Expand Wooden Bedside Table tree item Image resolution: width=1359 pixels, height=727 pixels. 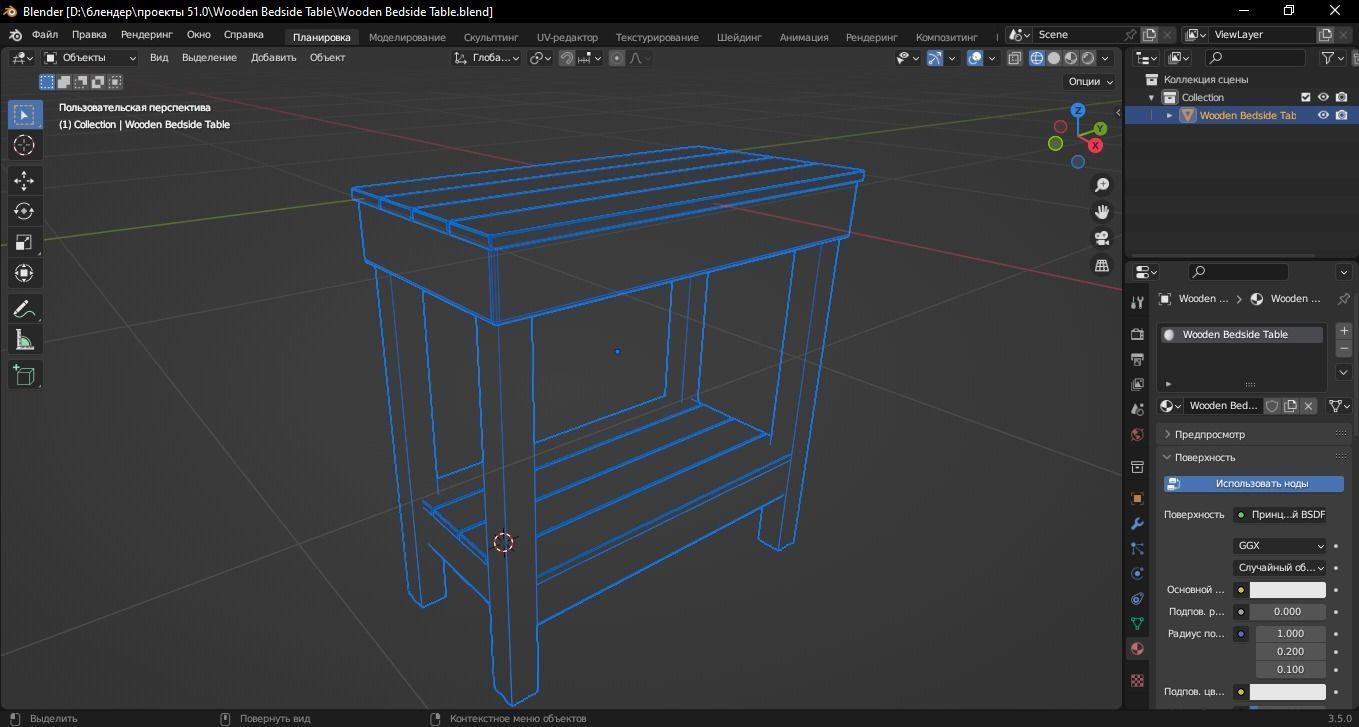point(1169,115)
